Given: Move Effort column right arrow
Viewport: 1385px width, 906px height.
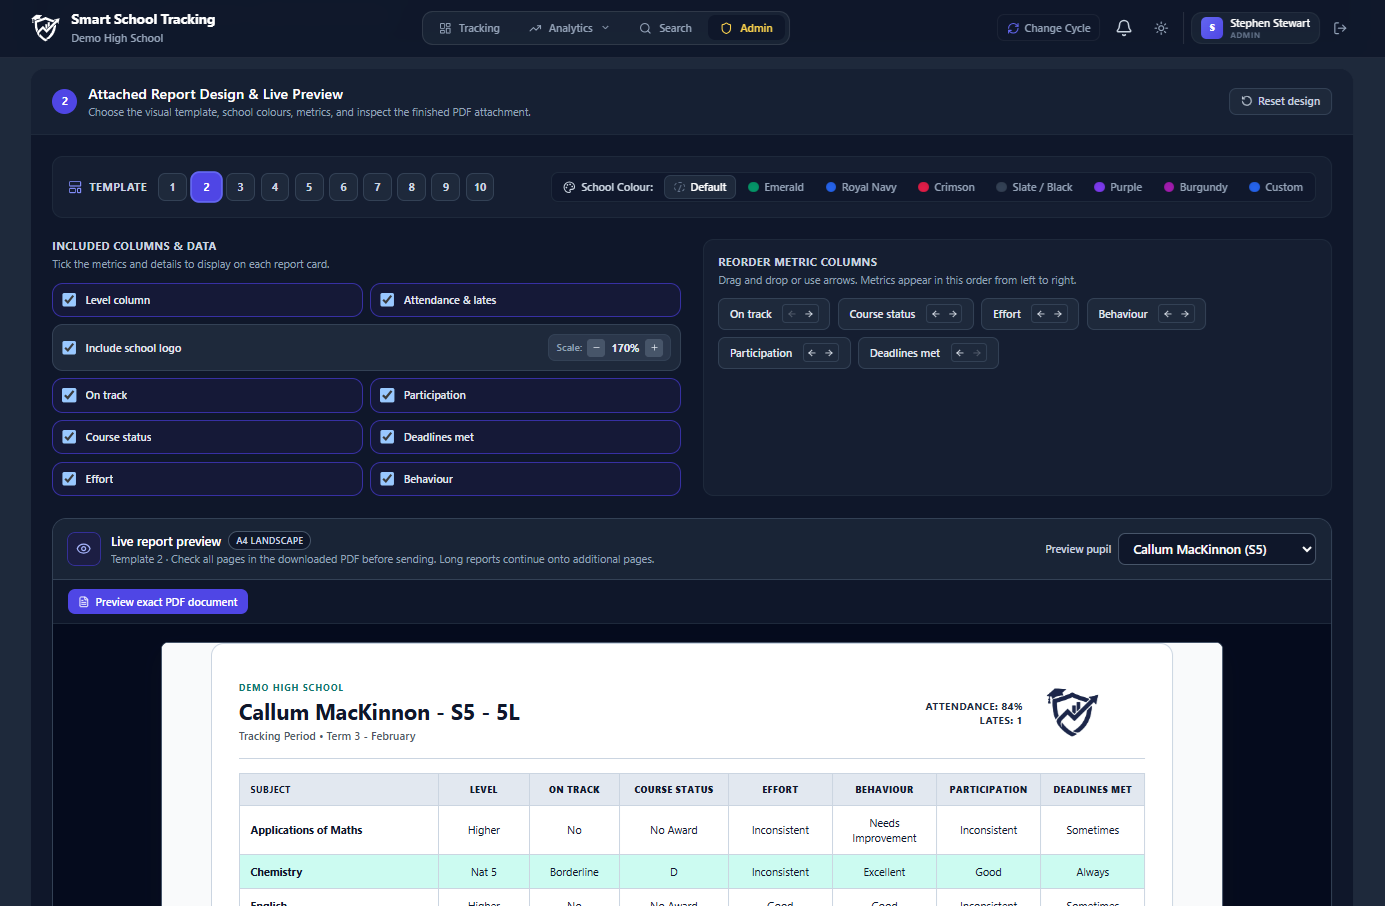Looking at the screenshot, I should pyautogui.click(x=1058, y=314).
